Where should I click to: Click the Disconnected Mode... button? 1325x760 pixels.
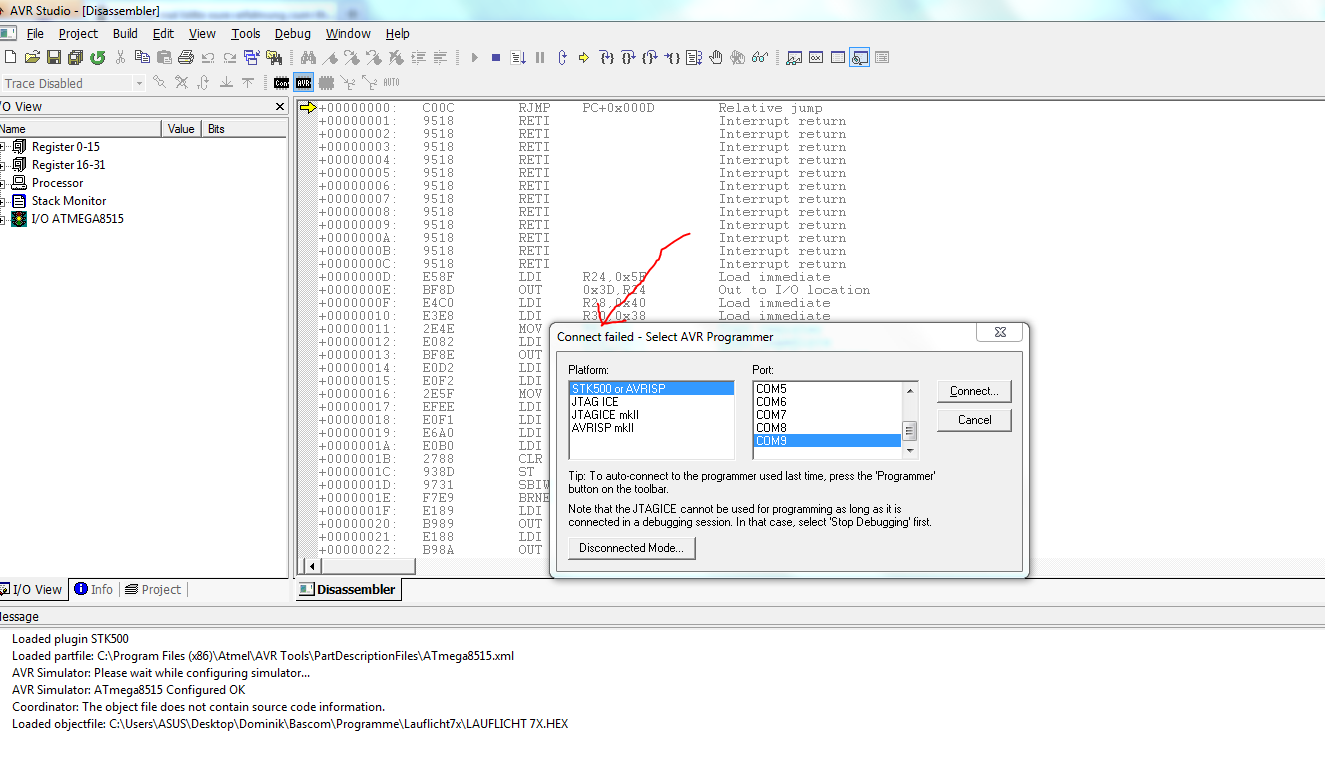[x=631, y=548]
